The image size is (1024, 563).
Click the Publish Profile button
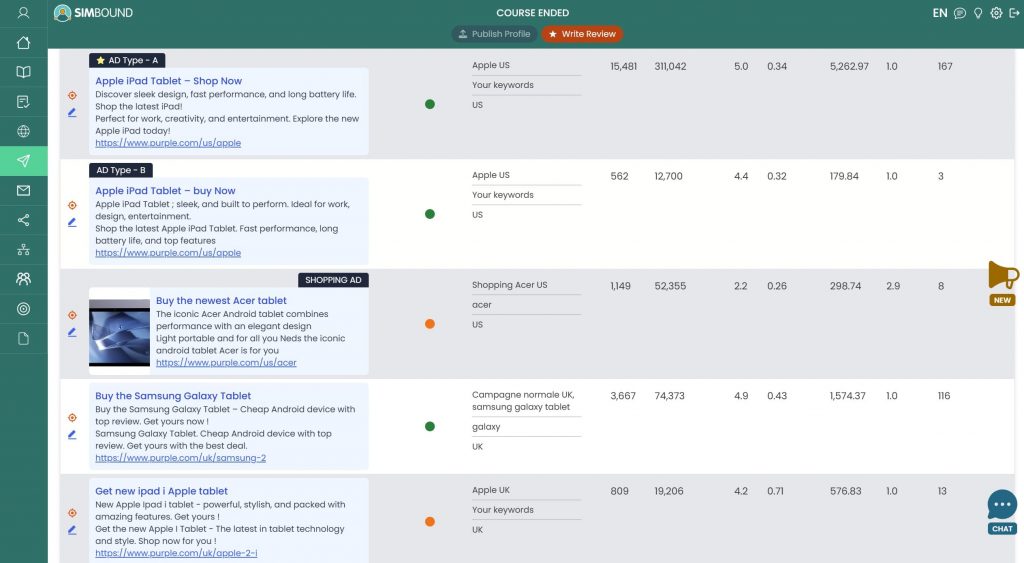(494, 34)
